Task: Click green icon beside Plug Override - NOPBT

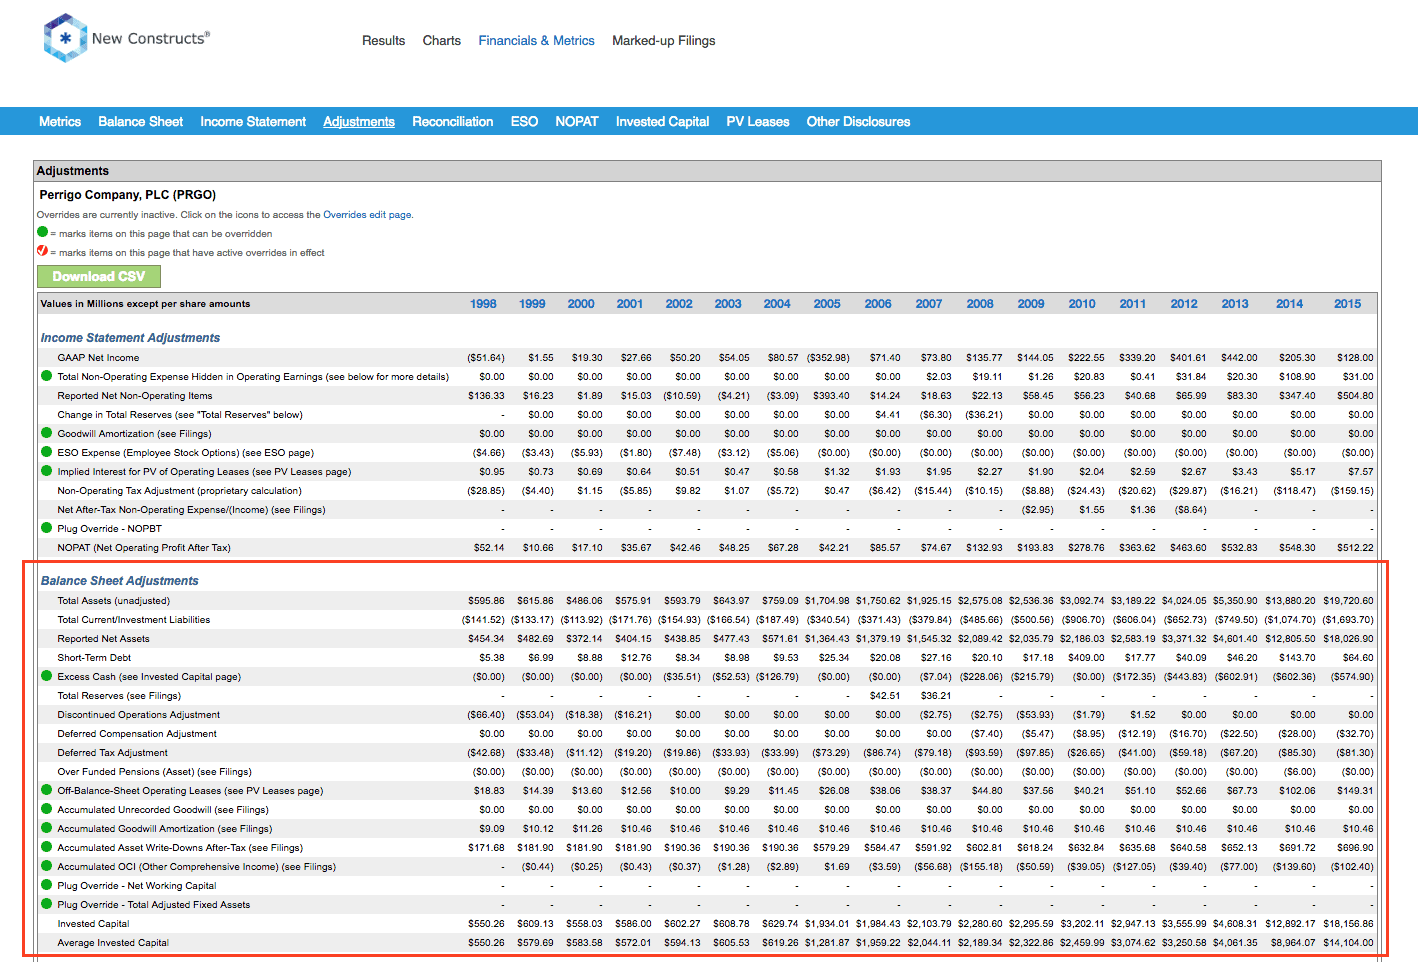Action: (x=46, y=528)
